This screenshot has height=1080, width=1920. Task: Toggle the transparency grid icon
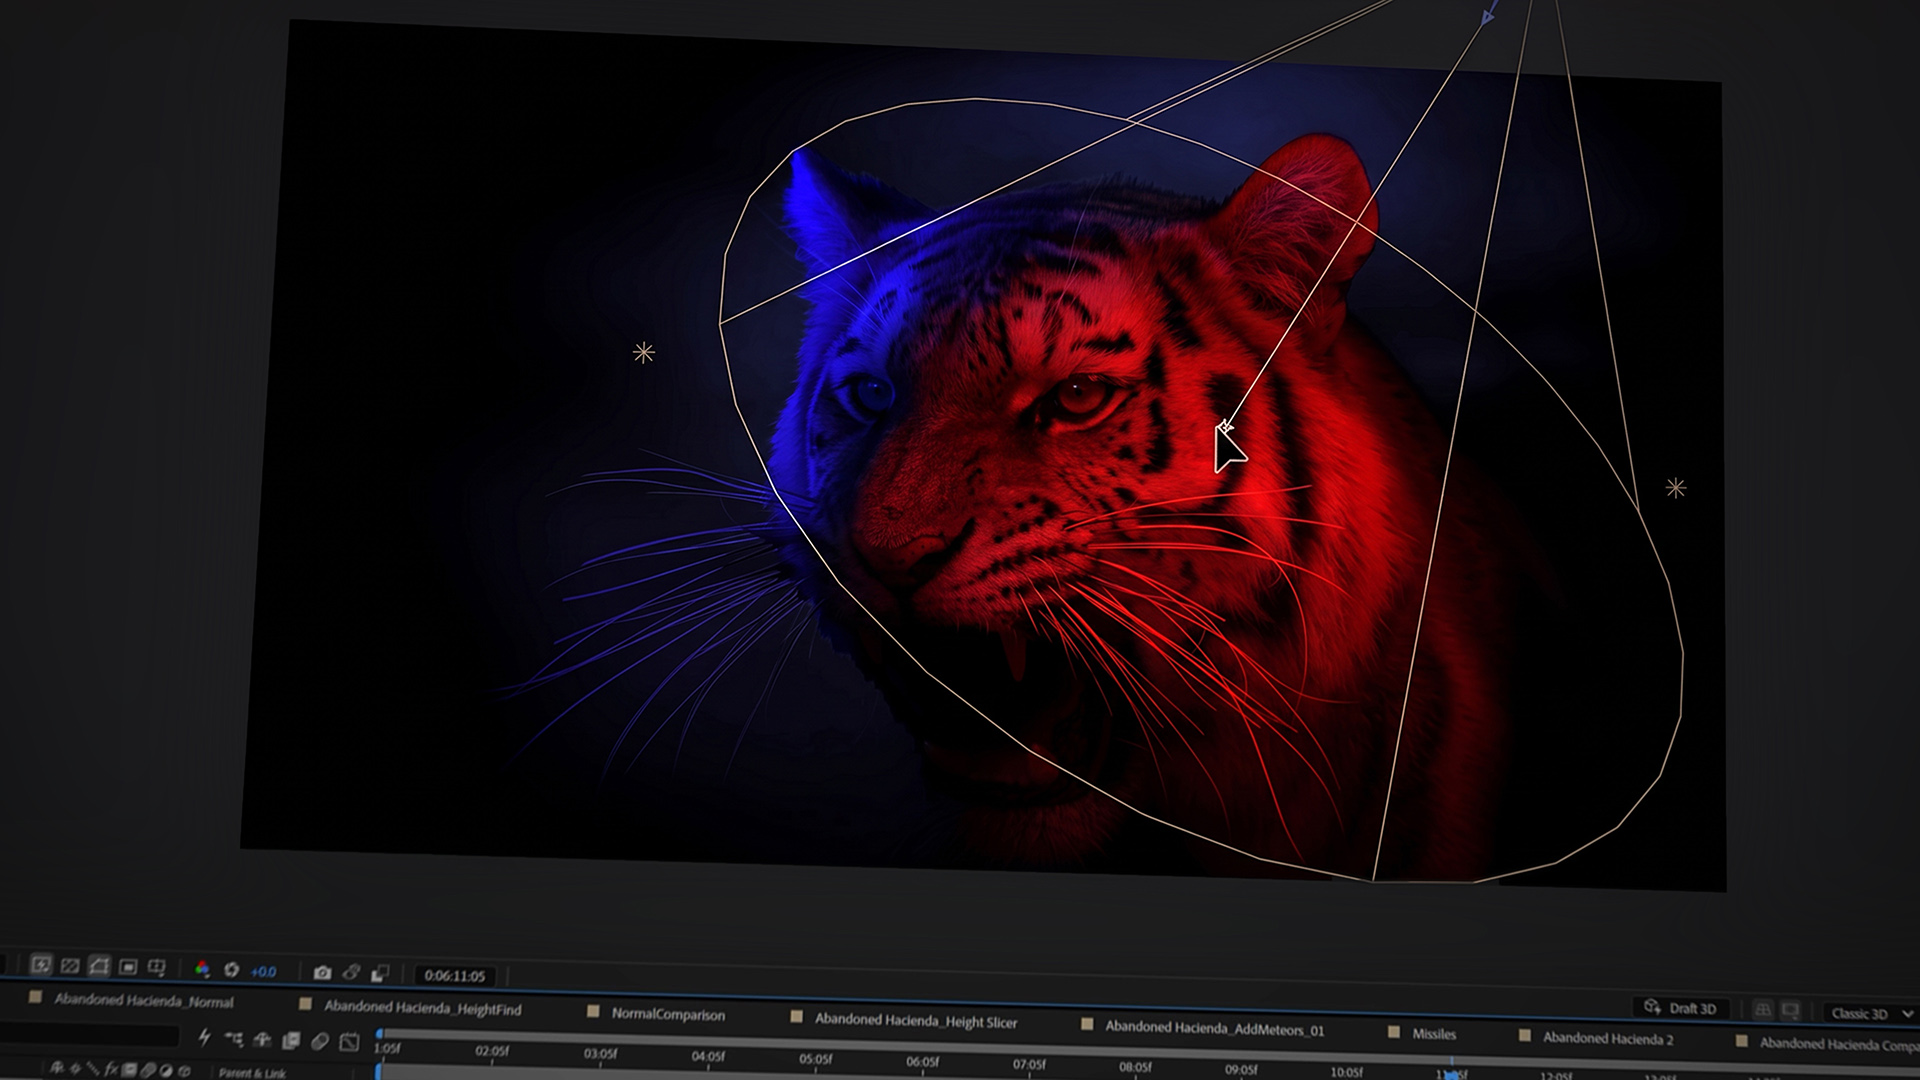coord(70,966)
